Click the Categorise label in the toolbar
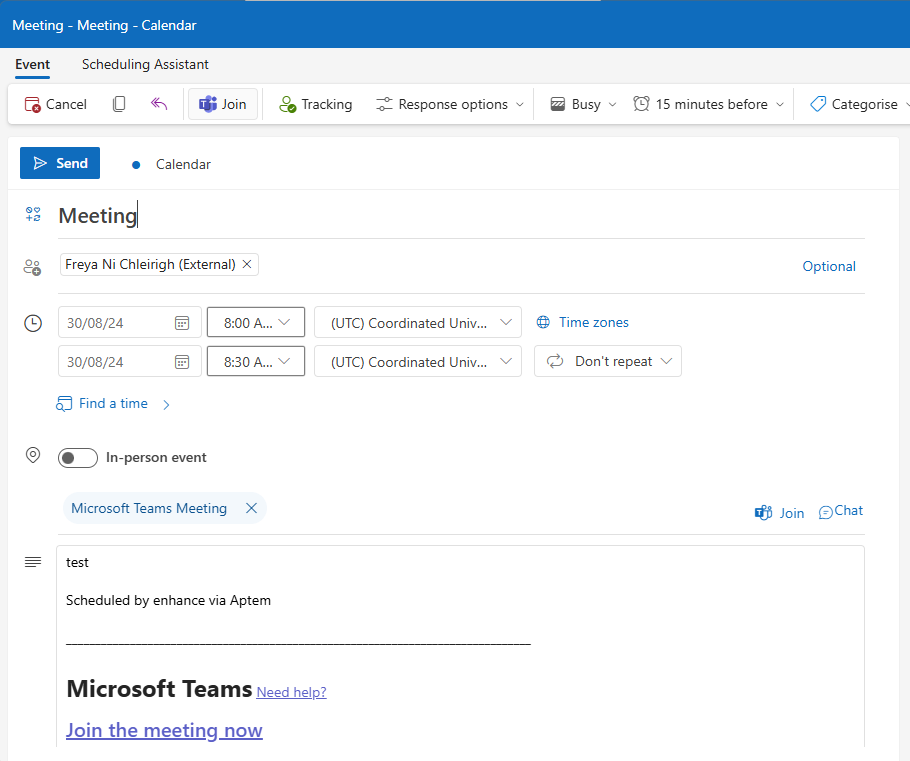Screen dimensions: 910x761 tap(864, 104)
